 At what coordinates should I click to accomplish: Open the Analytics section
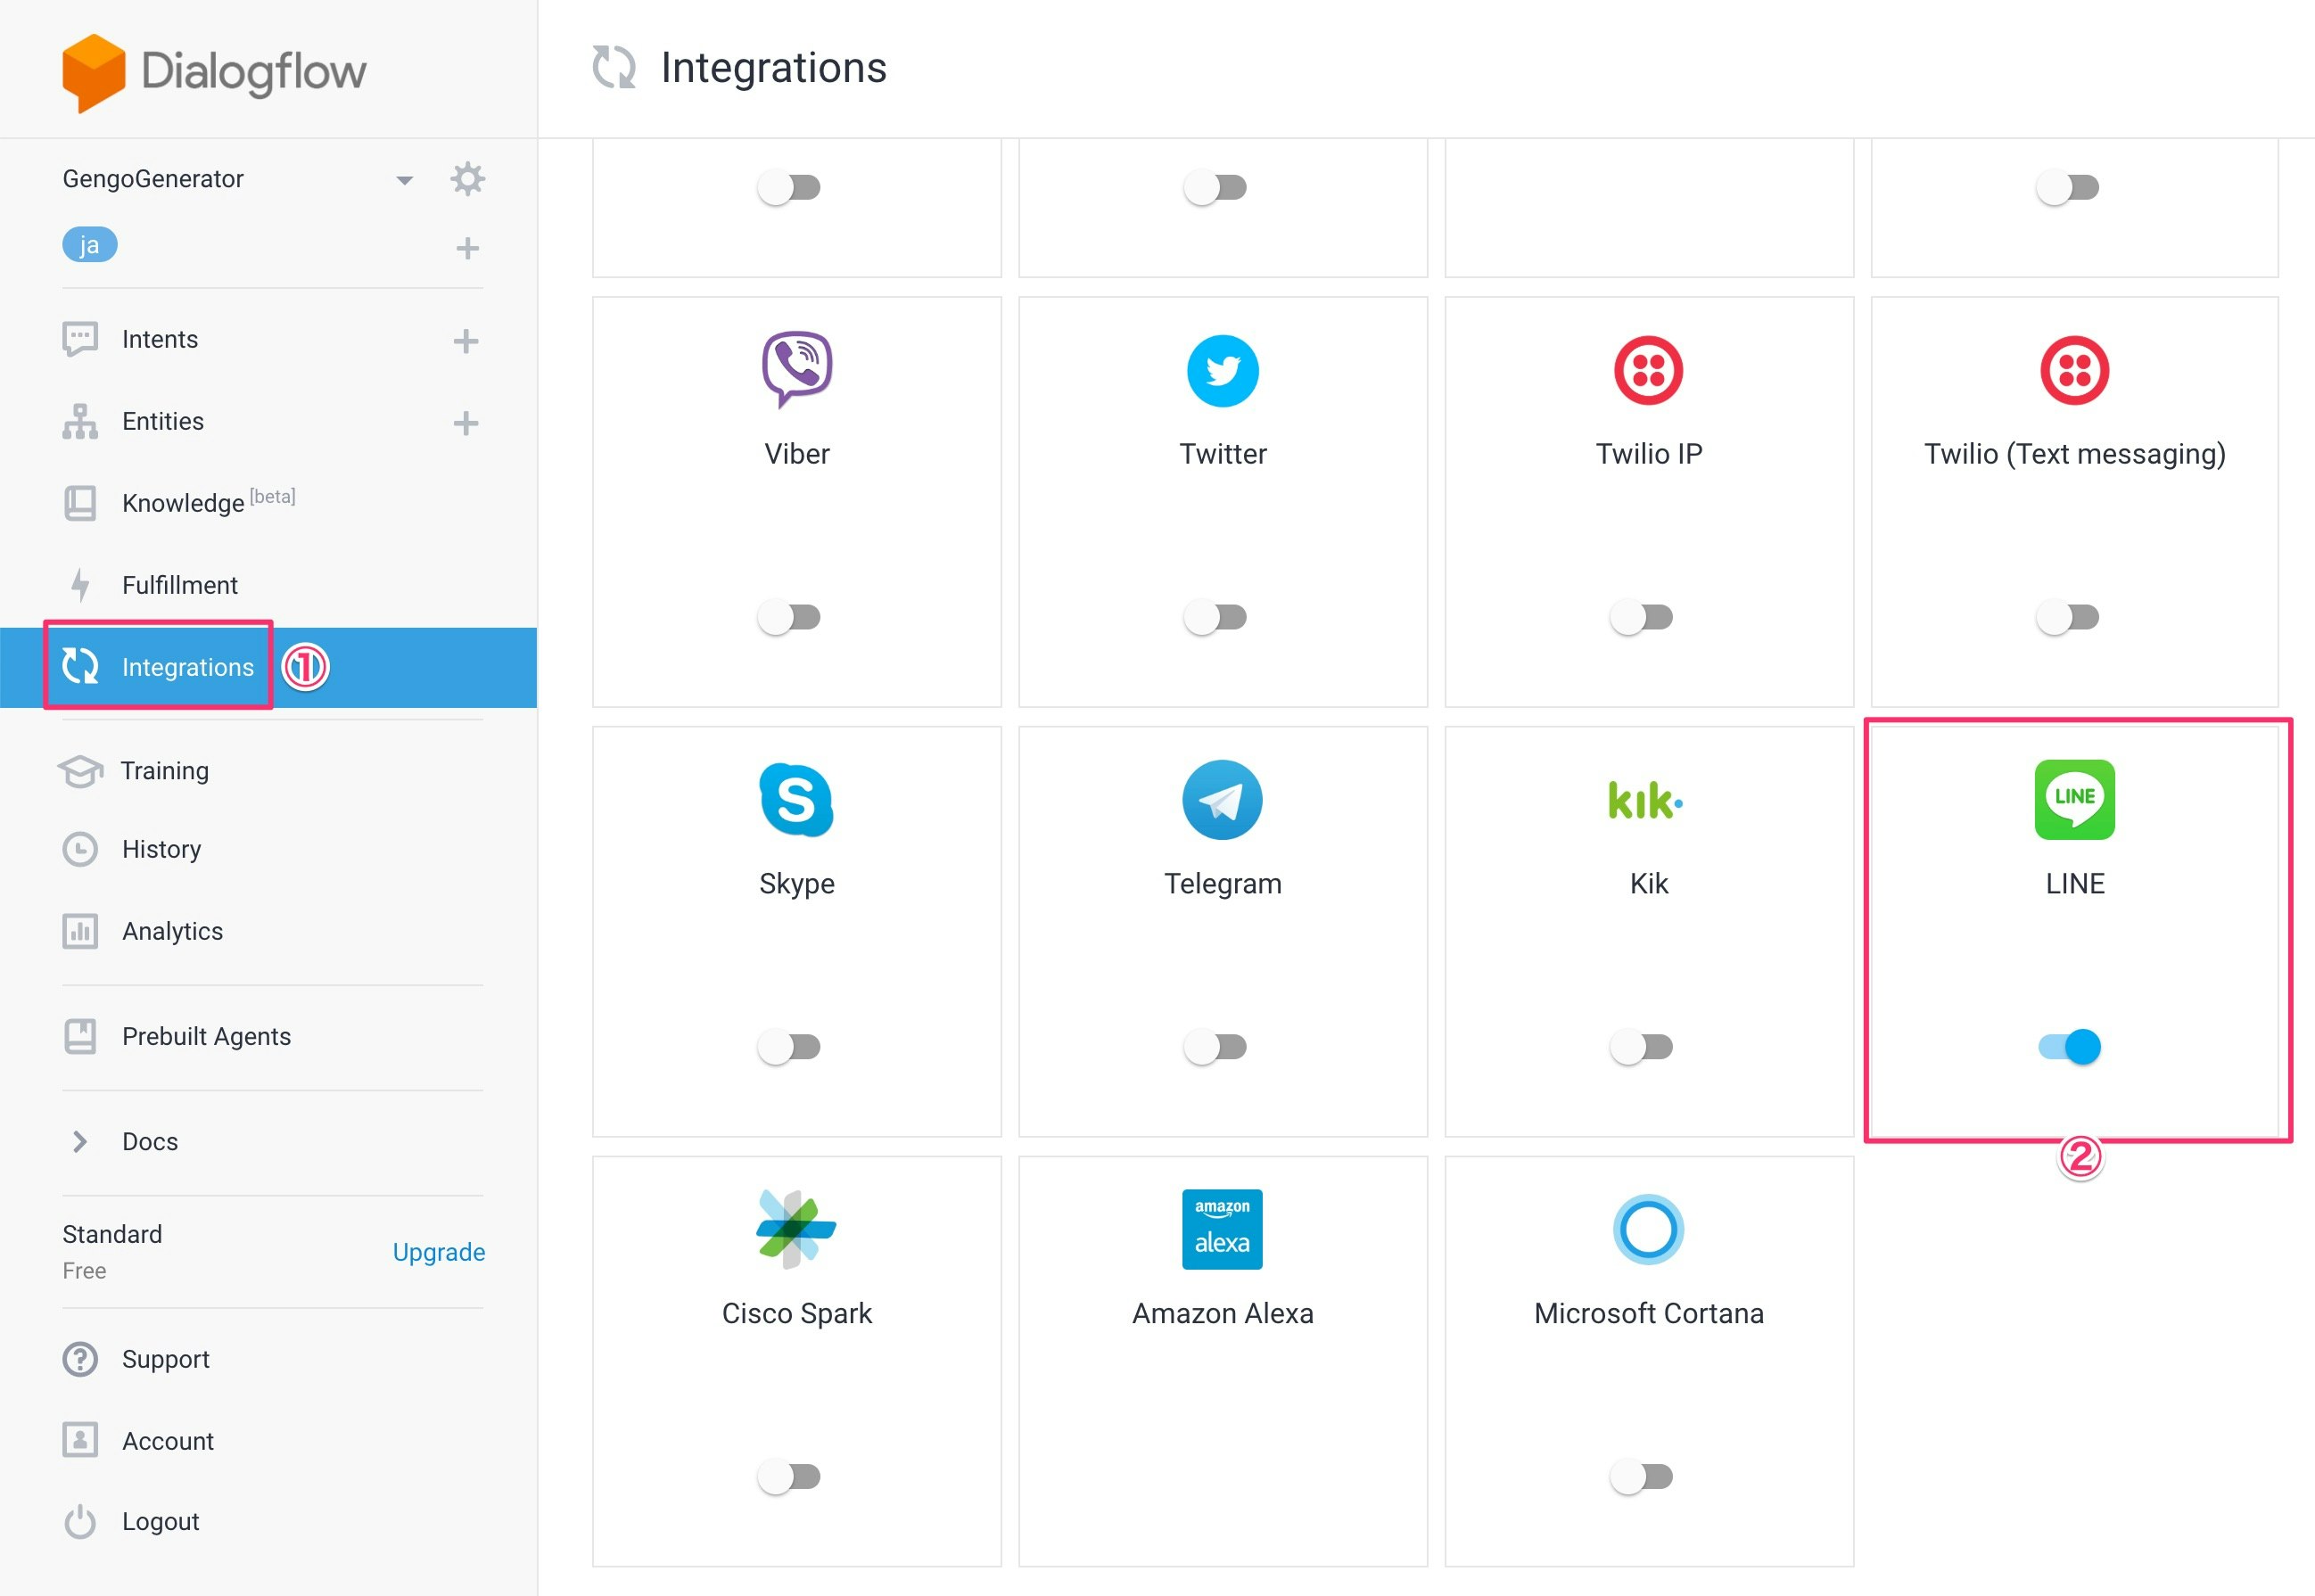172,931
